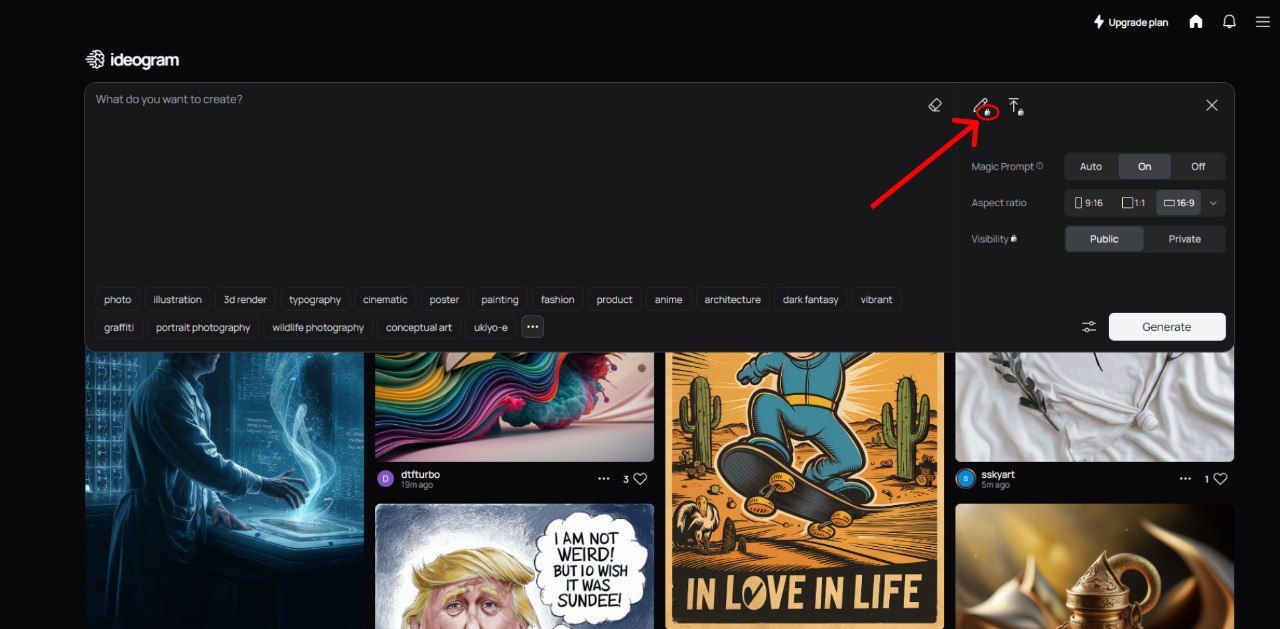1280x629 pixels.
Task: Add the wildlife photography tag
Action: pyautogui.click(x=319, y=327)
